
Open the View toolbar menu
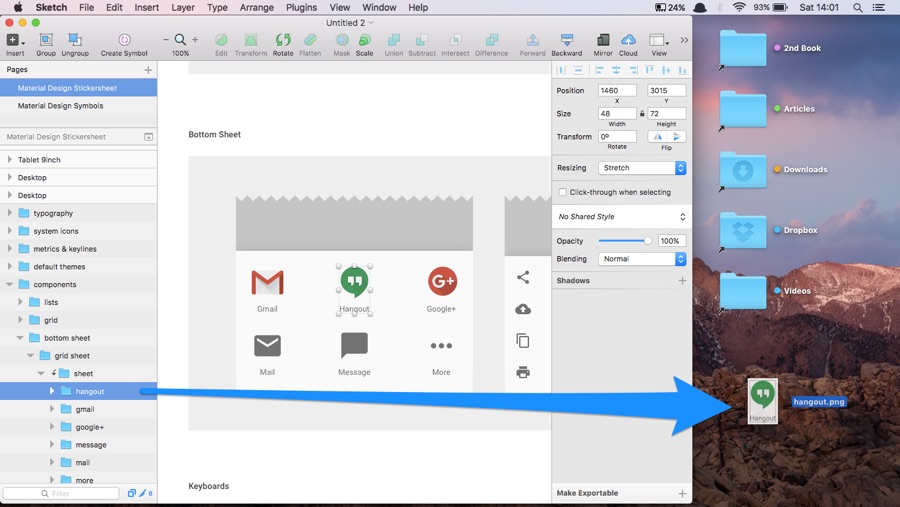(x=659, y=44)
